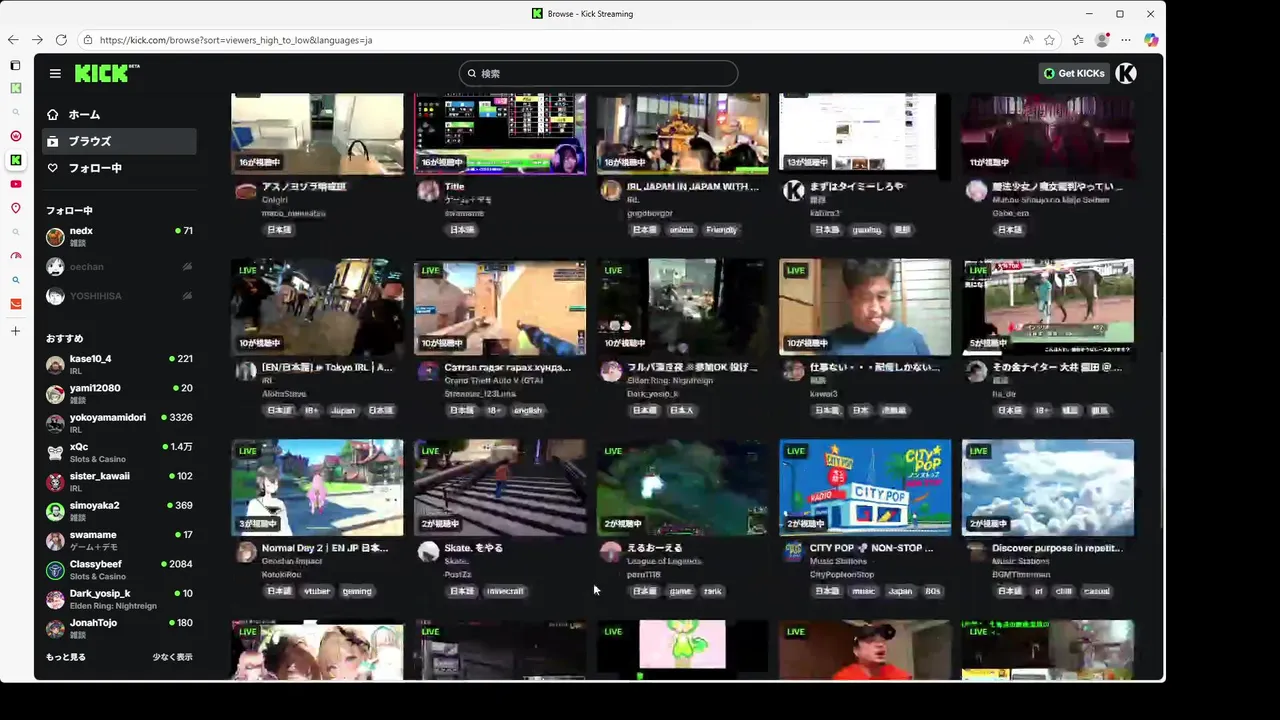Open recommended channel swamame
This screenshot has height=720, width=1280.
click(x=119, y=540)
